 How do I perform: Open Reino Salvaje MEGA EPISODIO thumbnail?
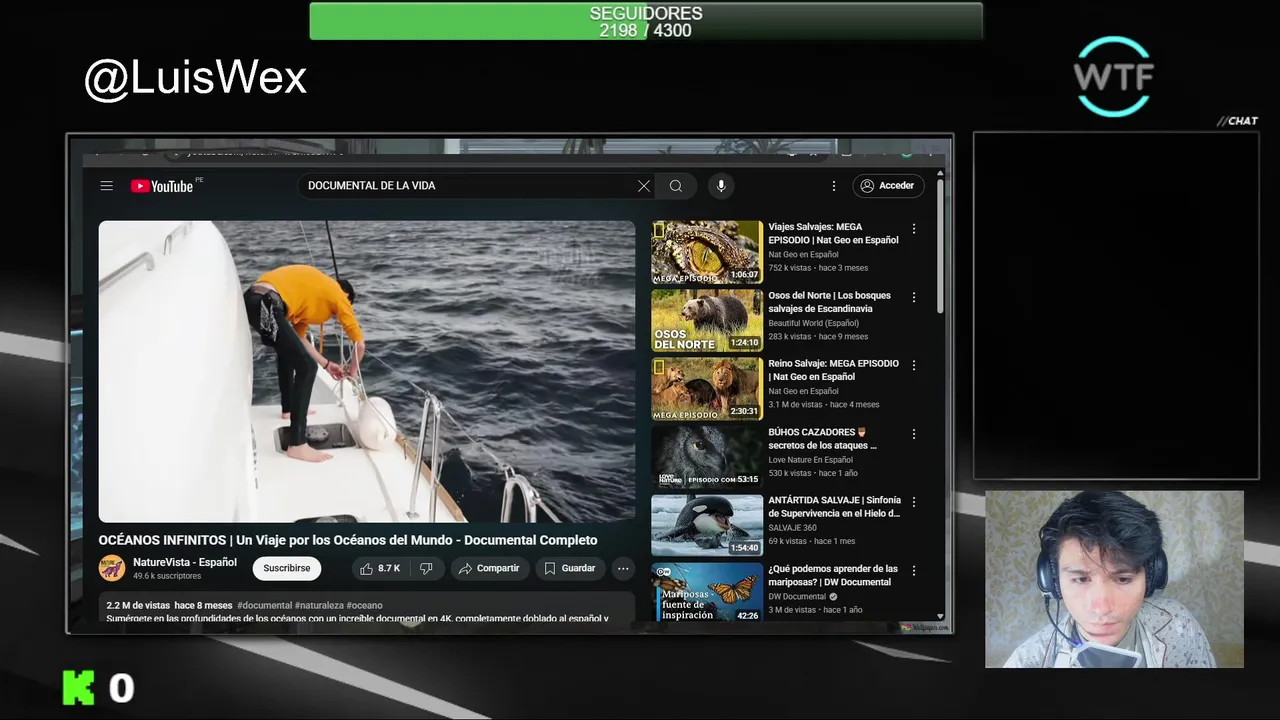707,389
